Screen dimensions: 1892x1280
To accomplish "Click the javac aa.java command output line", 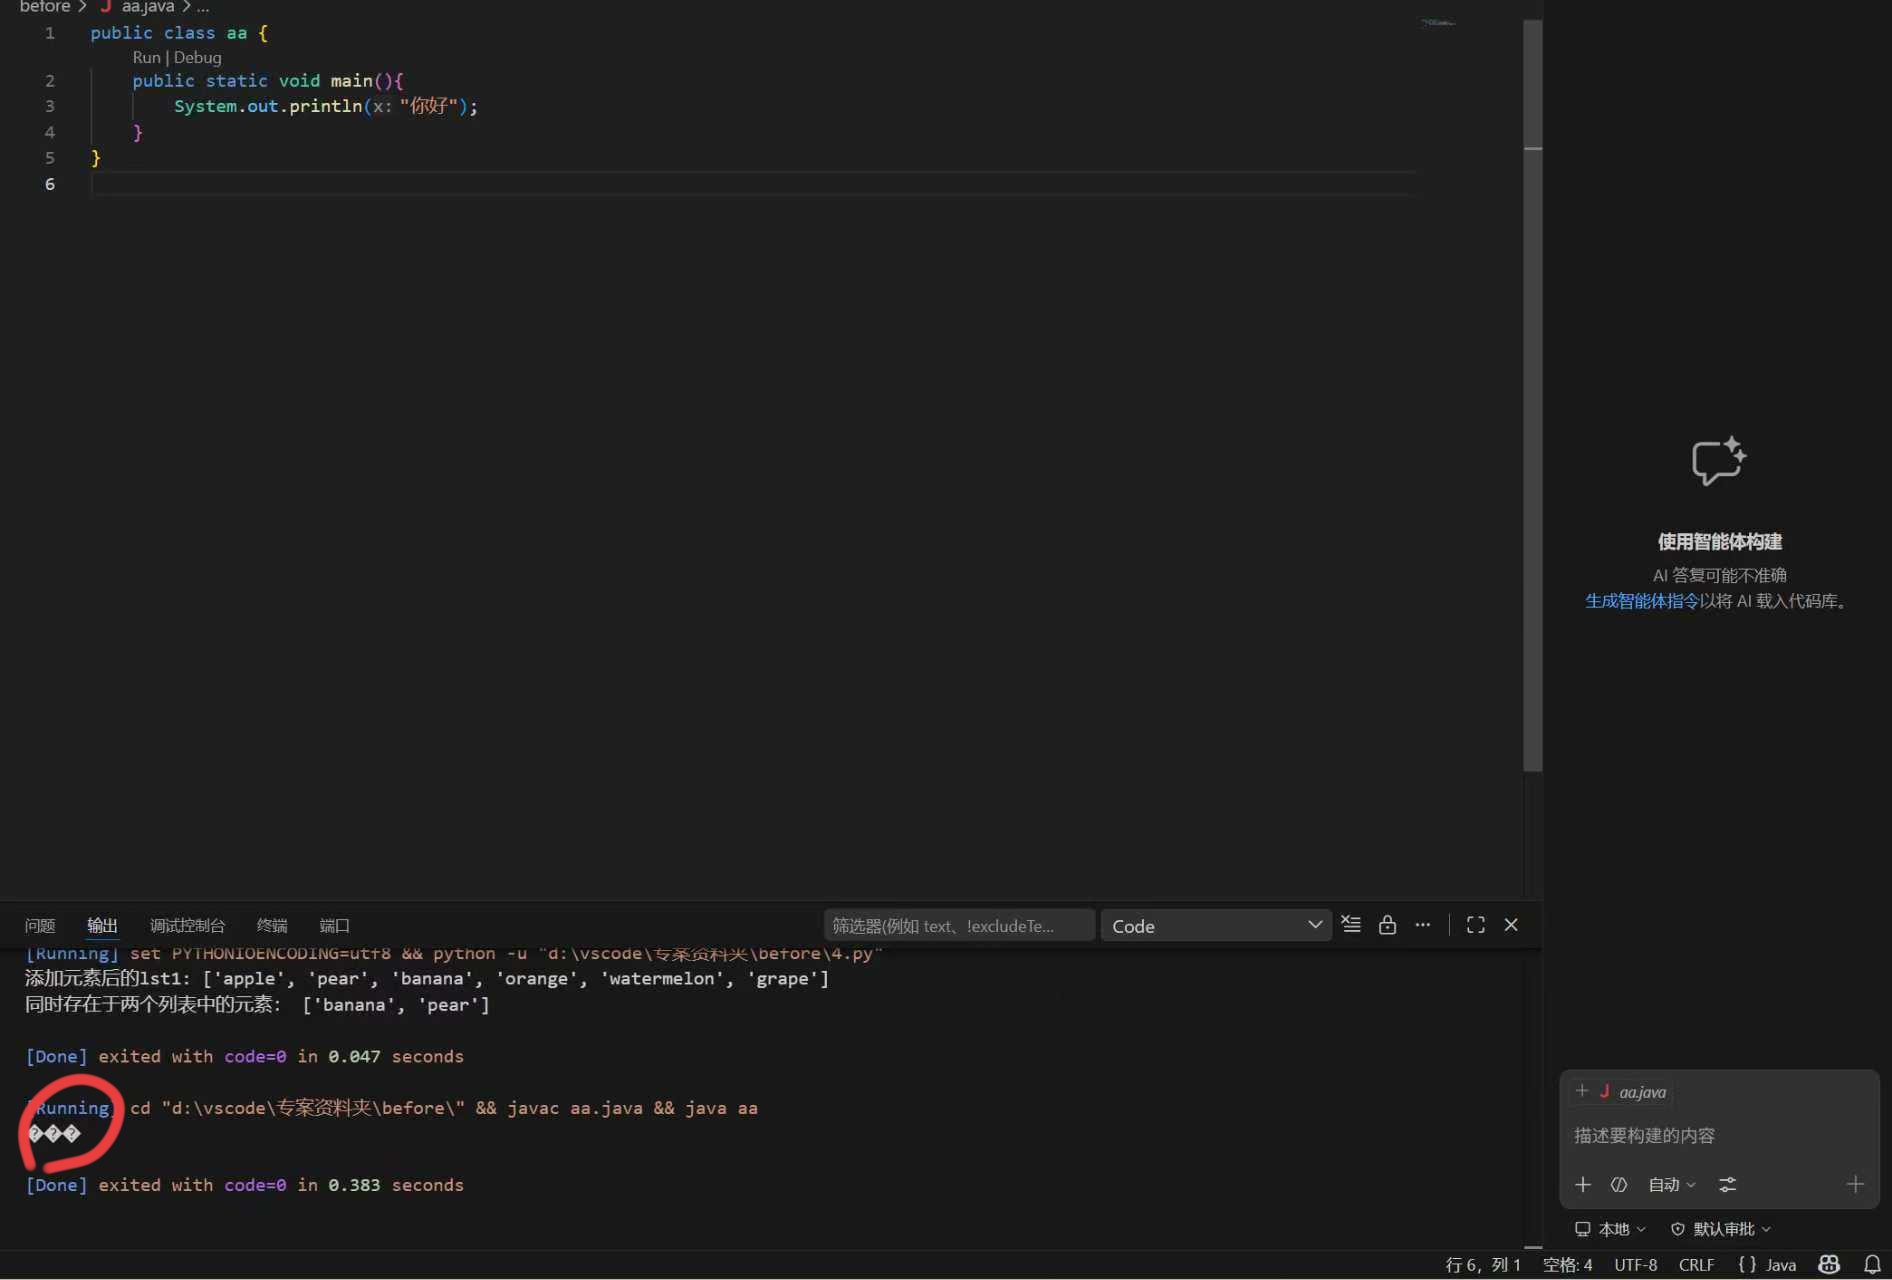I will click(391, 1108).
